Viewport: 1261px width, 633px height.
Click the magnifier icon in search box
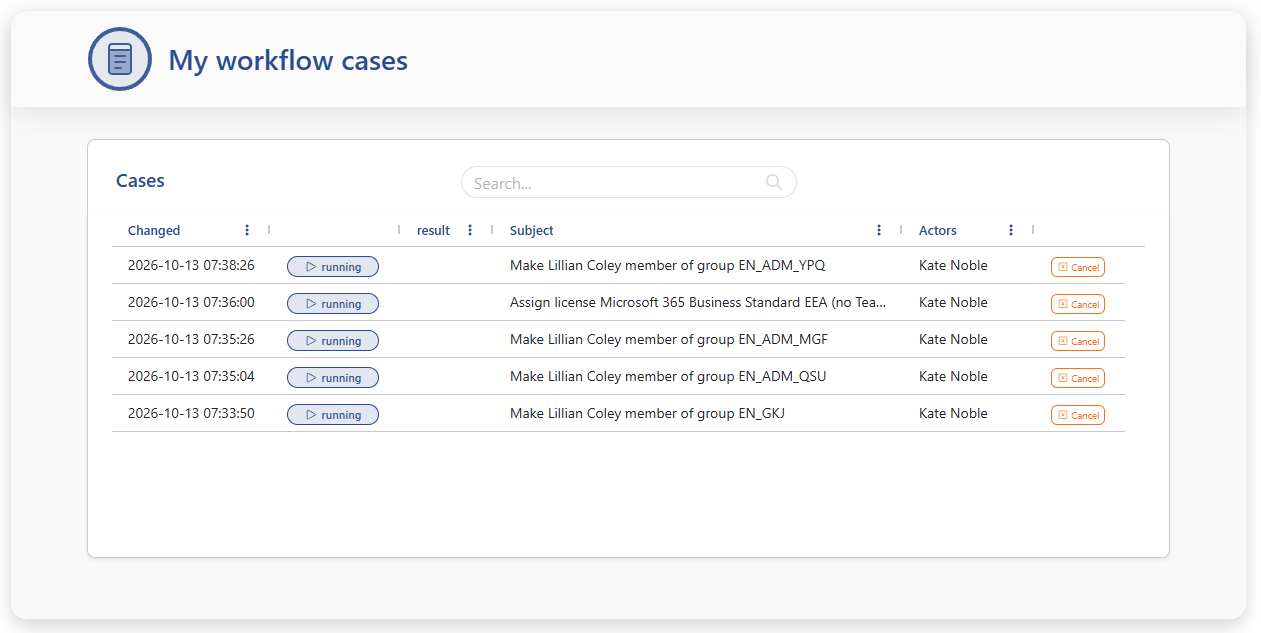(774, 182)
